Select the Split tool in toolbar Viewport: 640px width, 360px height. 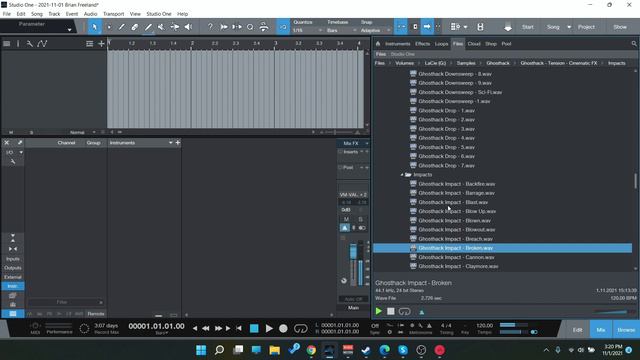coord(121,27)
